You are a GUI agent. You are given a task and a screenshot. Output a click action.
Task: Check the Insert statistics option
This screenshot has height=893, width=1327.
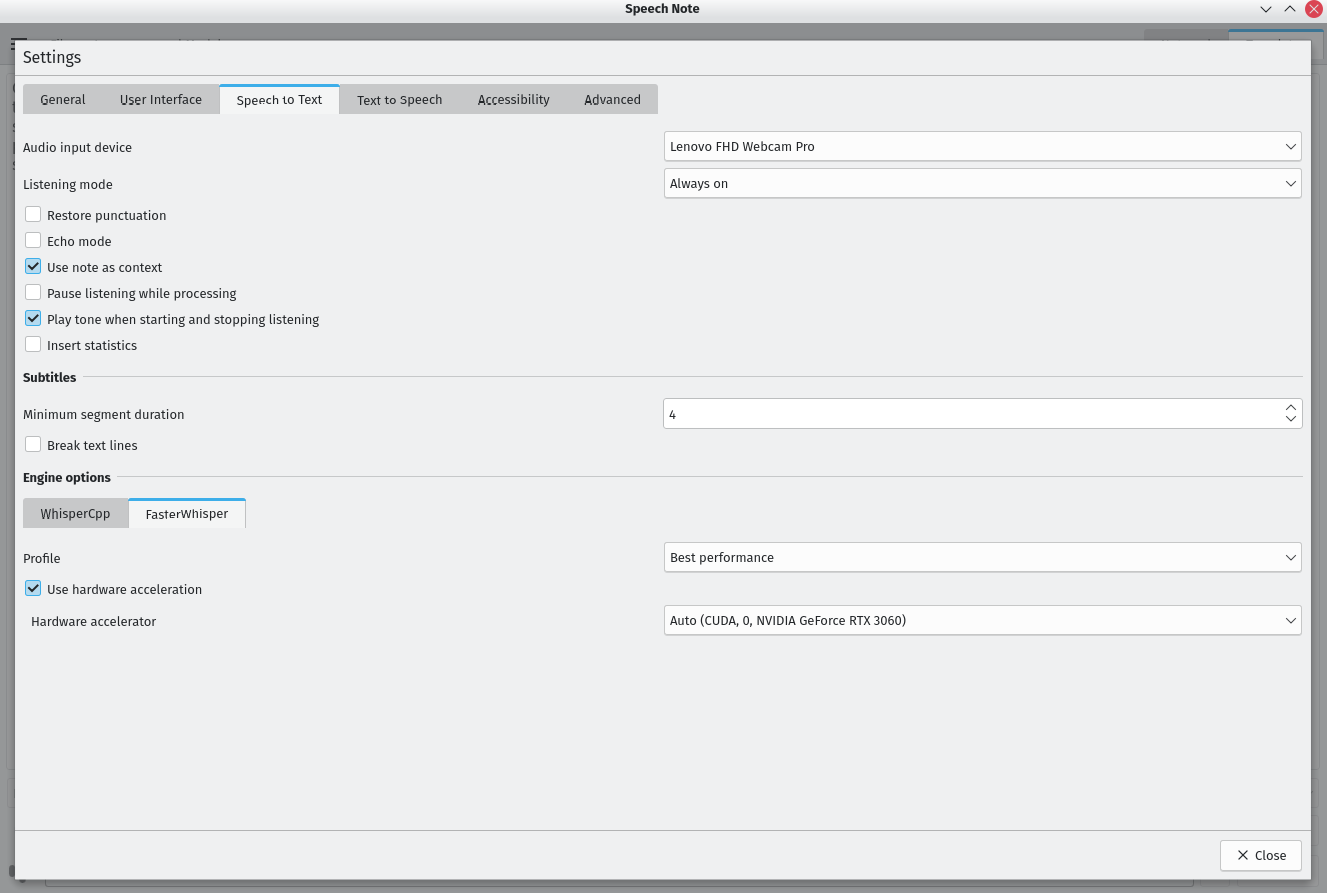coord(33,344)
